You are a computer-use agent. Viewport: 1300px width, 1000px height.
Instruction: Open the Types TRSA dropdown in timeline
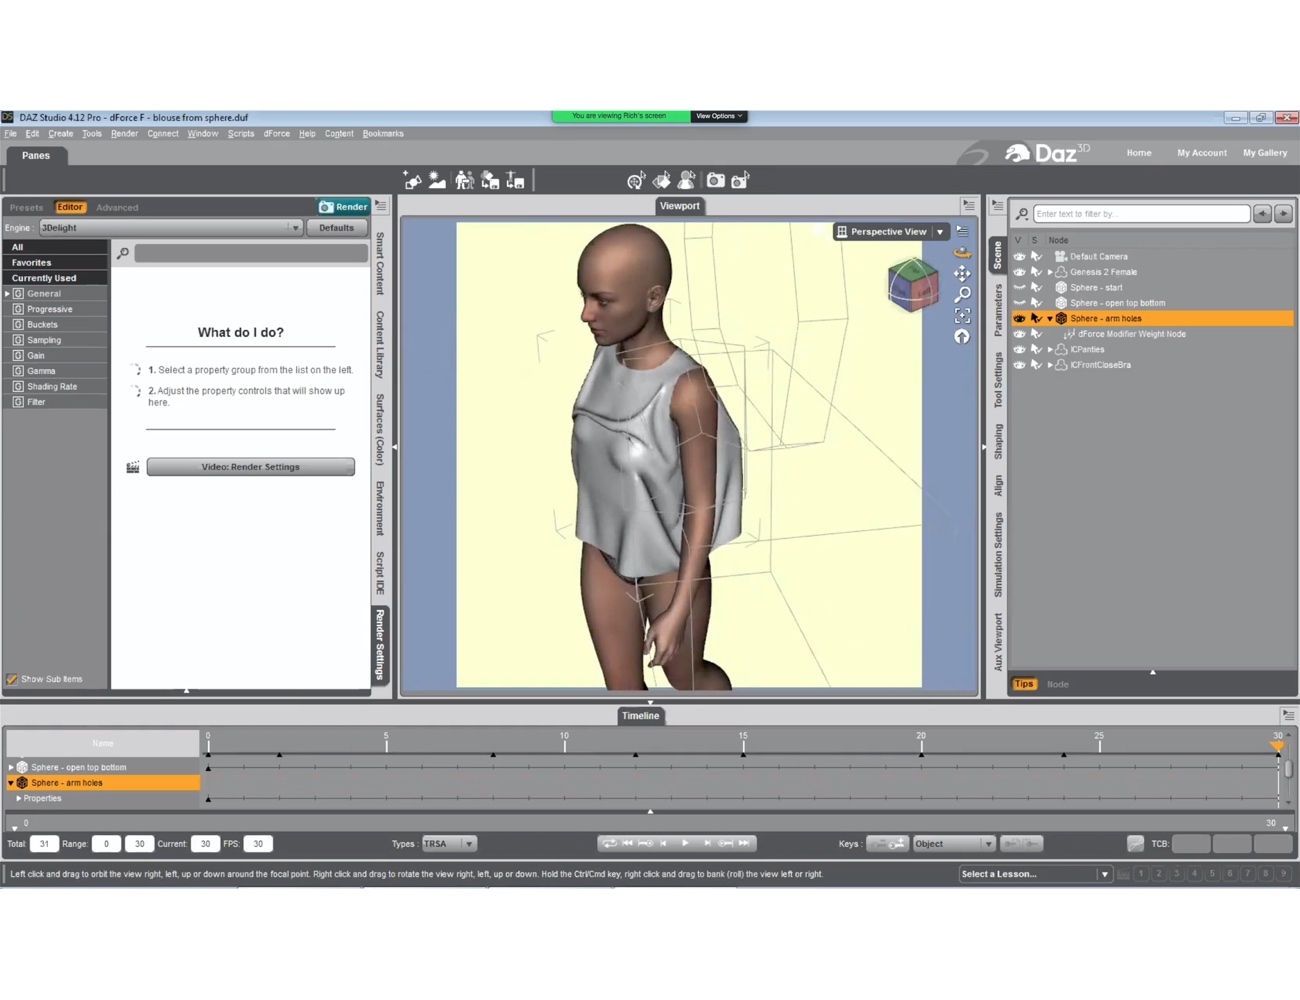click(468, 843)
